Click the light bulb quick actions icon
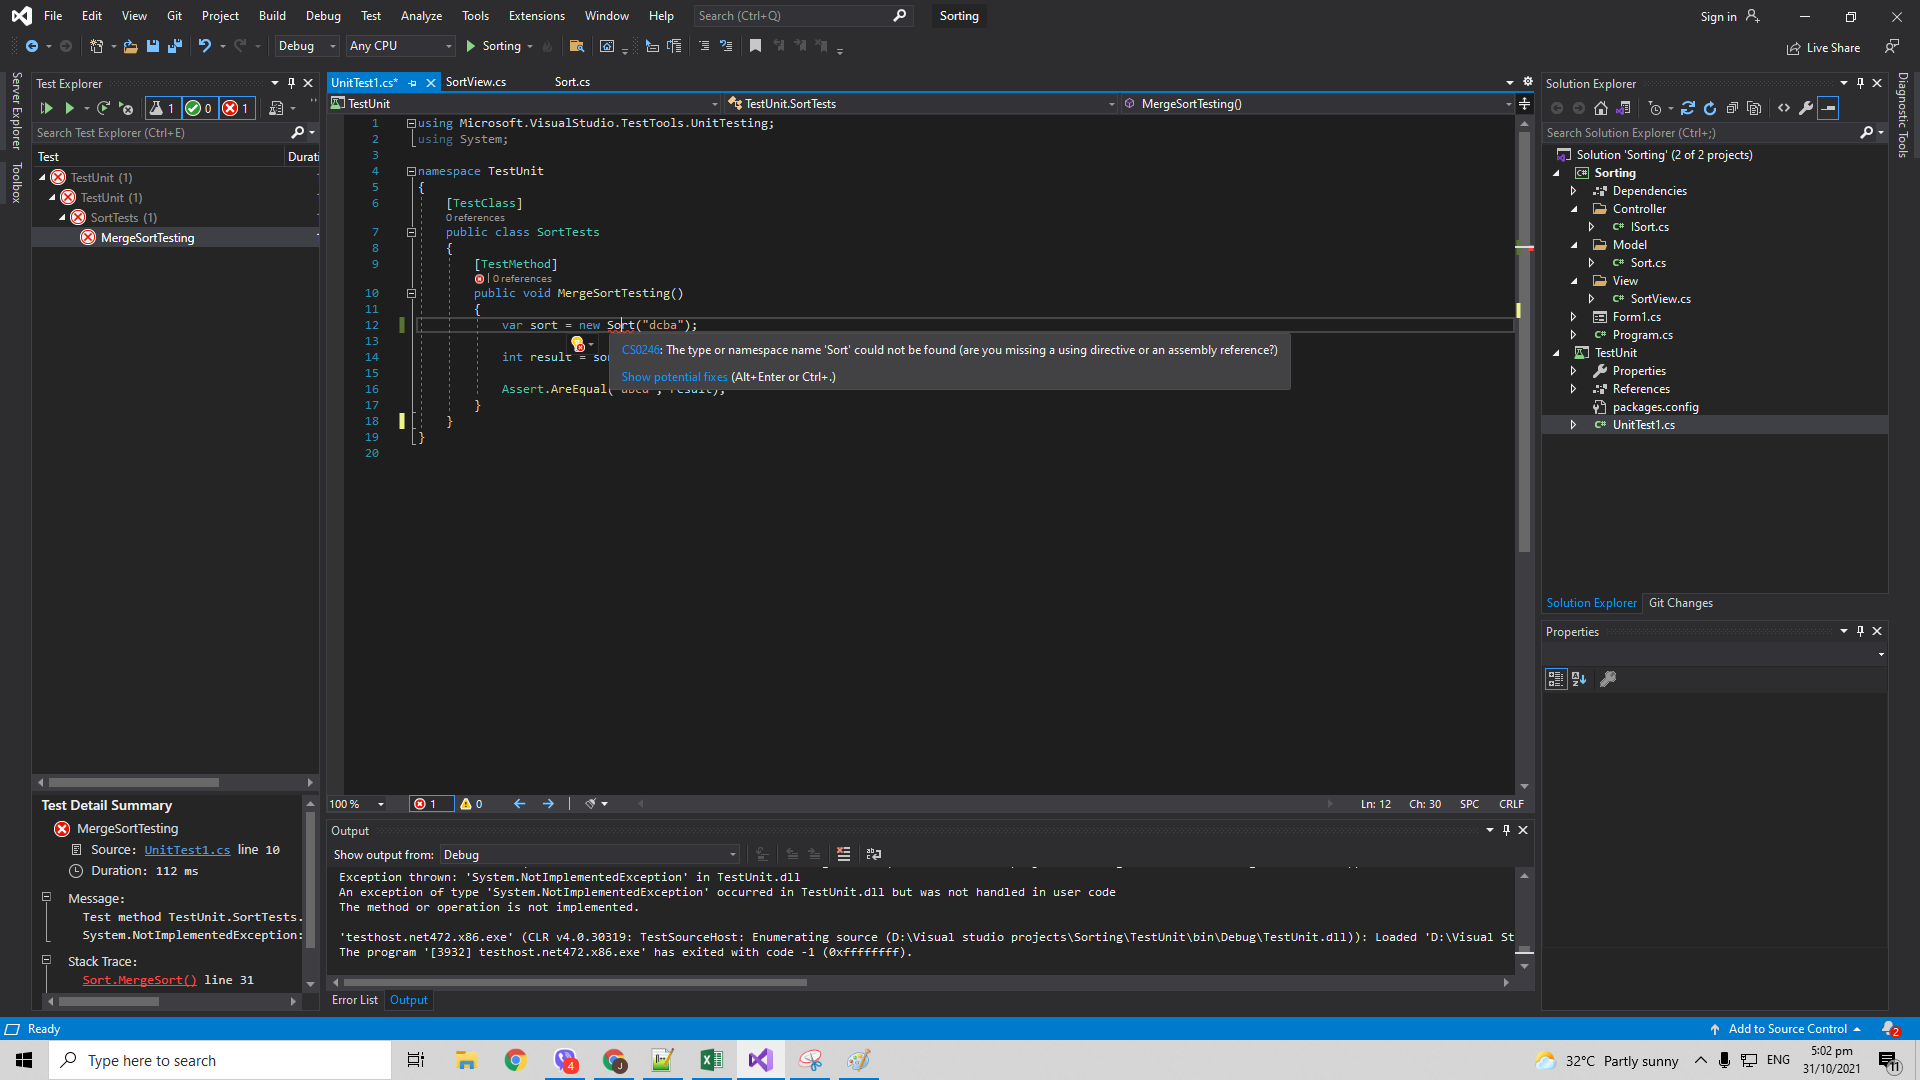1920x1080 pixels. (x=577, y=343)
